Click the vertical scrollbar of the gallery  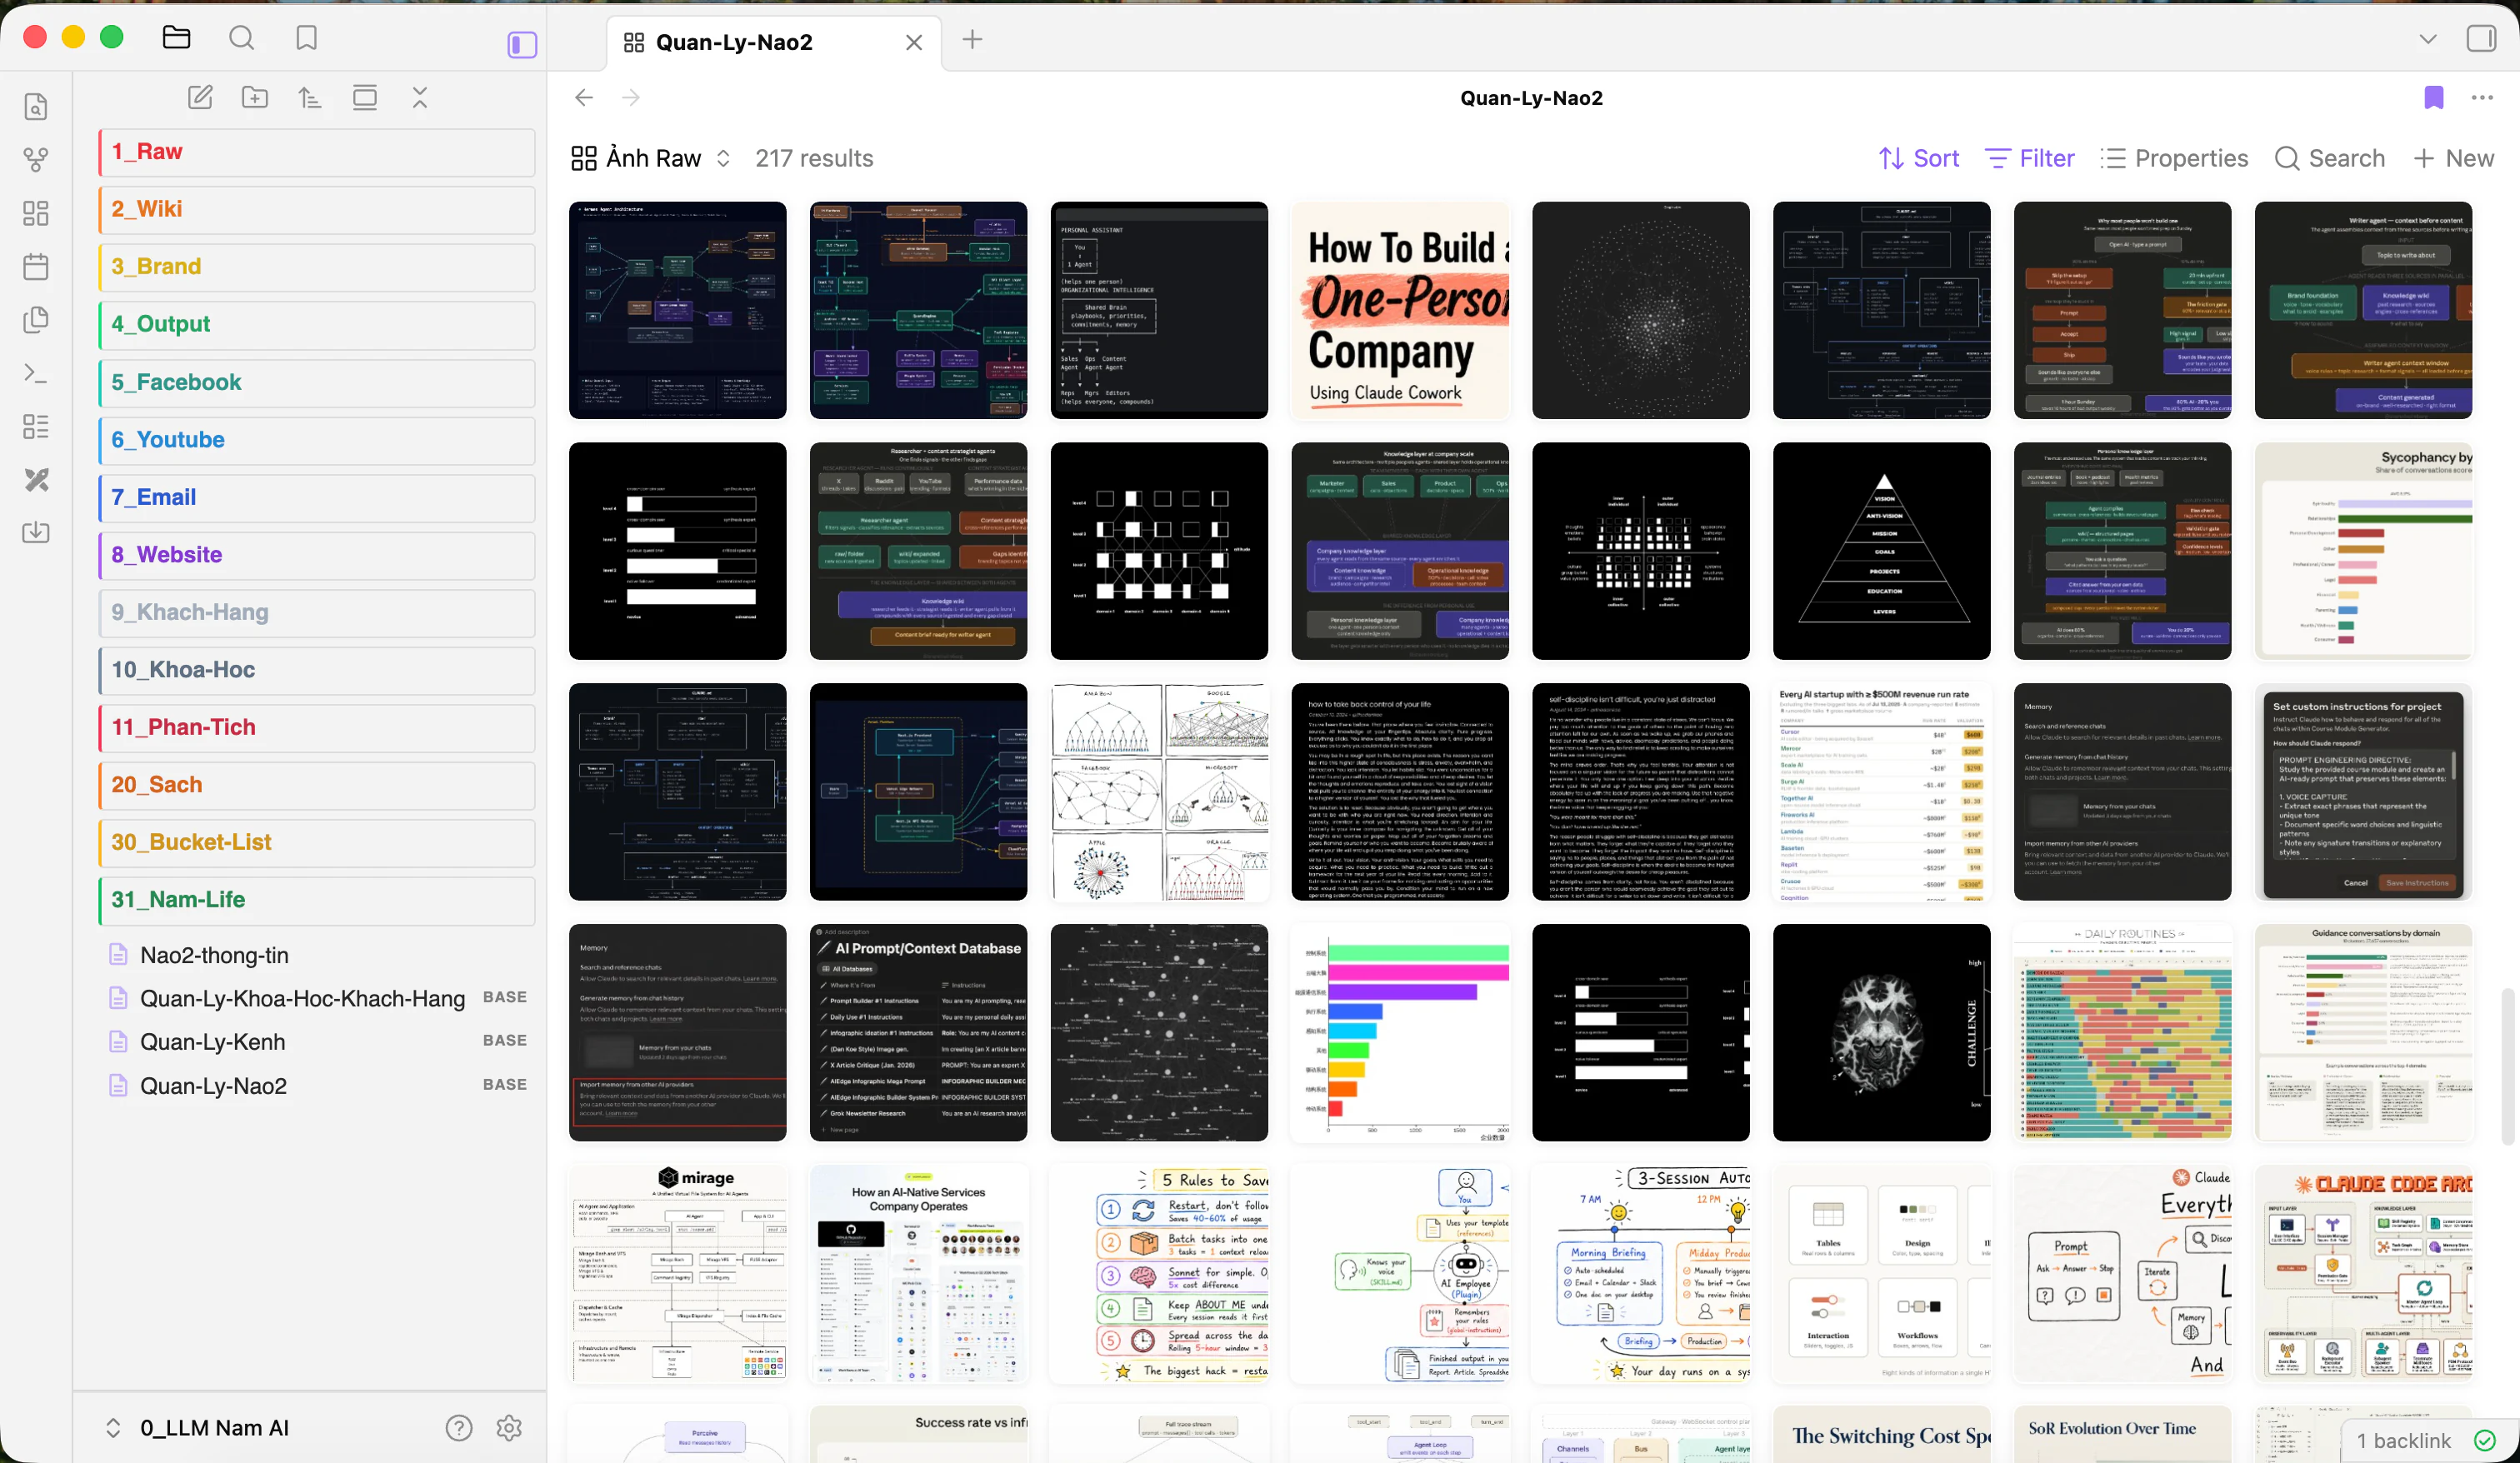[x=2507, y=1066]
